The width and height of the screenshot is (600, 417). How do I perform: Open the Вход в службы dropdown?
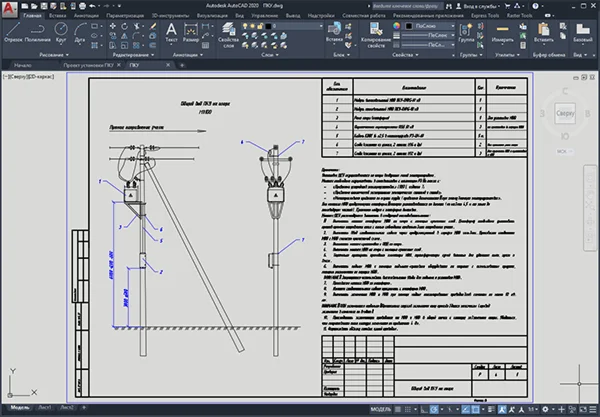click(x=478, y=6)
